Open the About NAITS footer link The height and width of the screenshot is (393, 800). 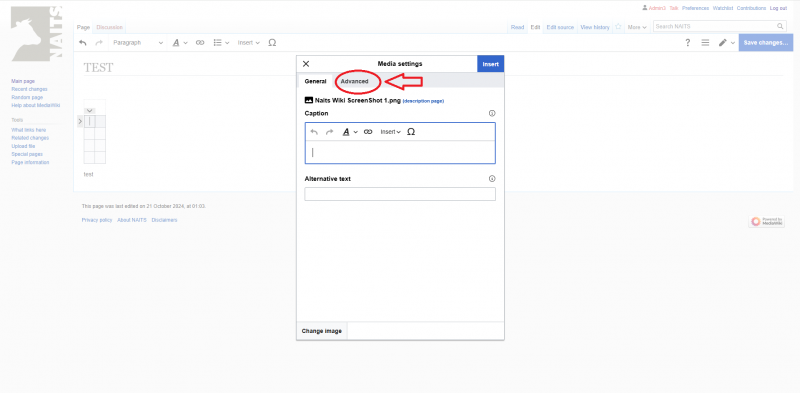(132, 220)
